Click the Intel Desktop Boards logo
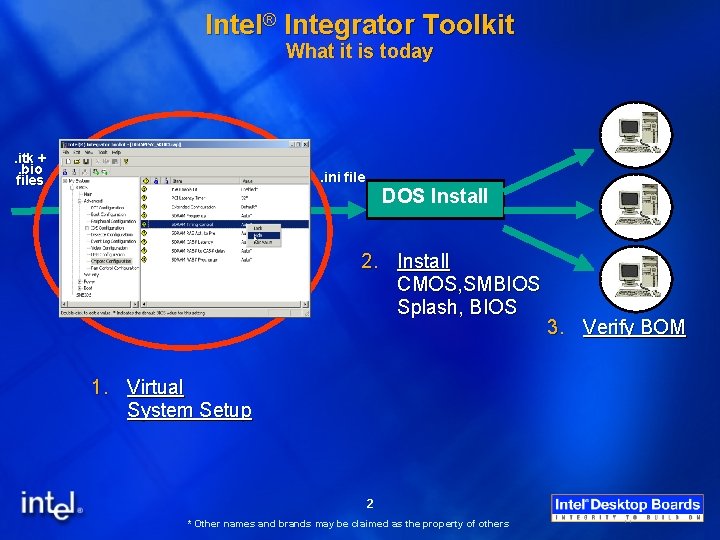Viewport: 720px width, 540px height. (x=627, y=508)
